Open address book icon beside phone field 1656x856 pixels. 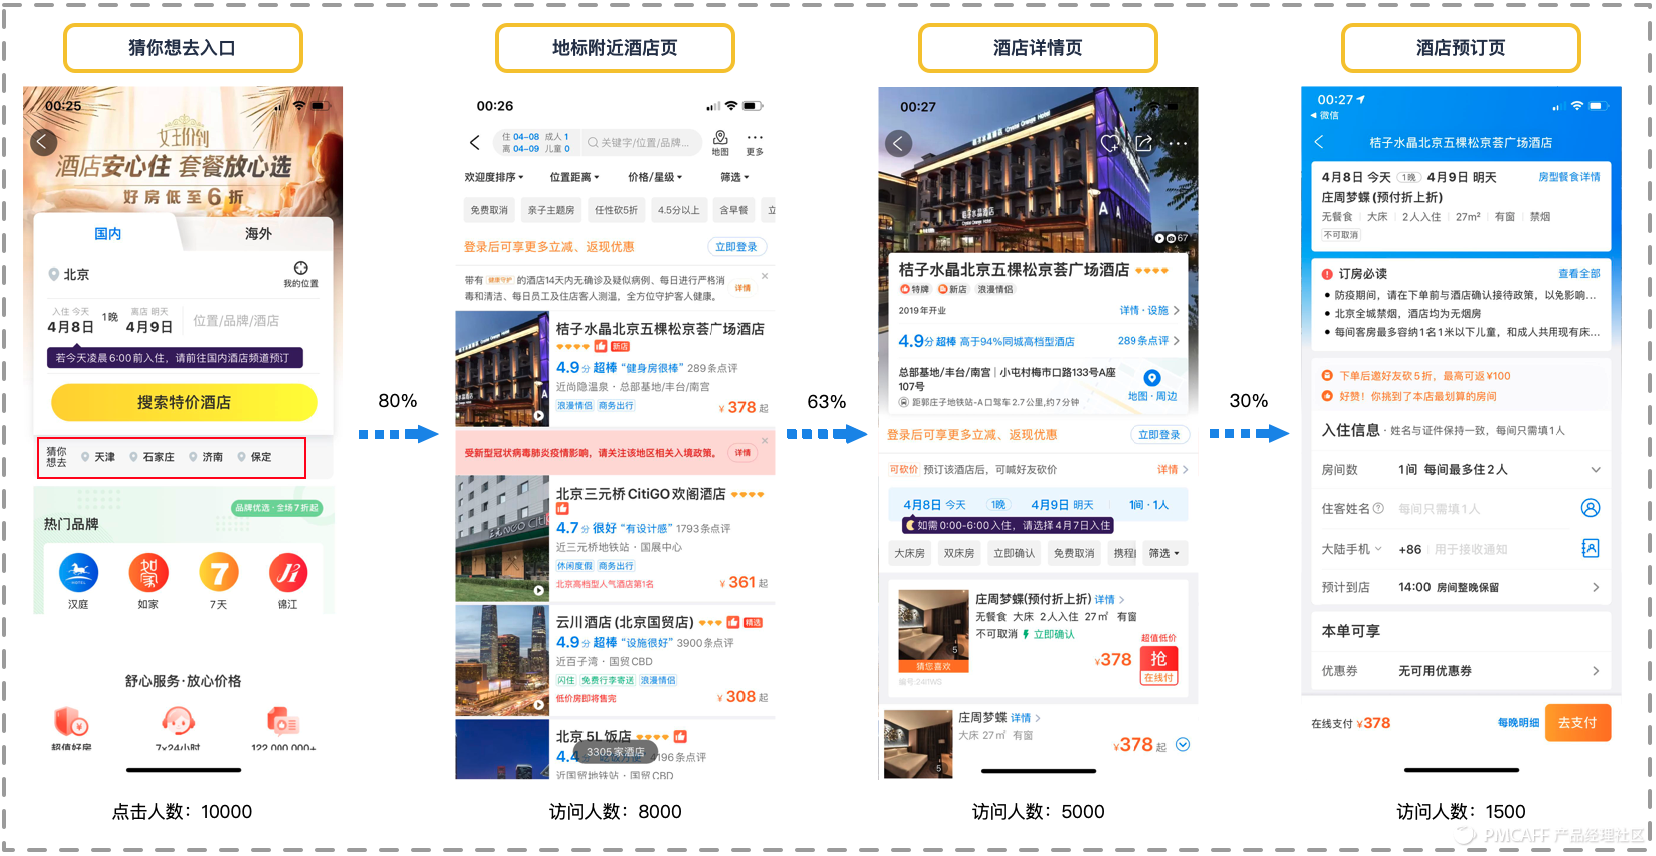click(x=1590, y=548)
